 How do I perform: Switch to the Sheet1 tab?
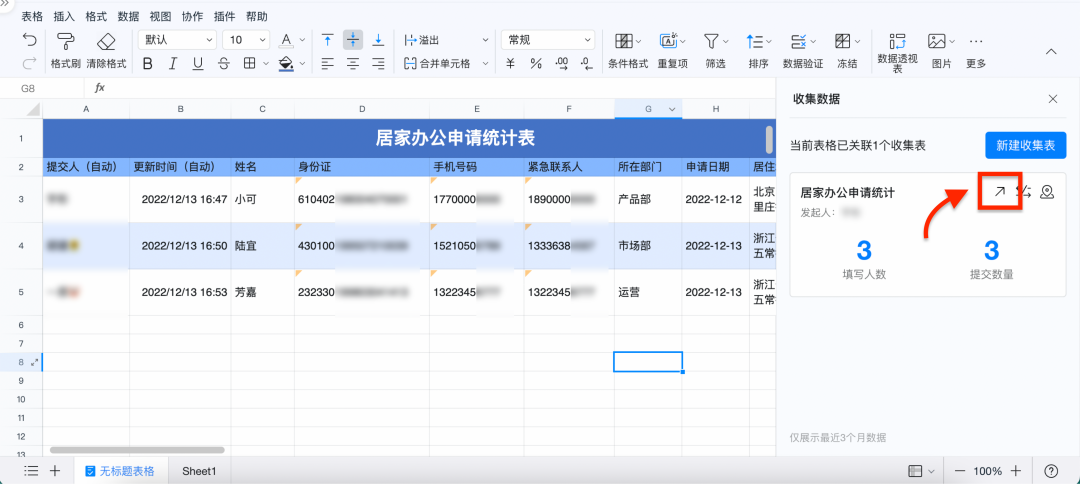point(199,471)
